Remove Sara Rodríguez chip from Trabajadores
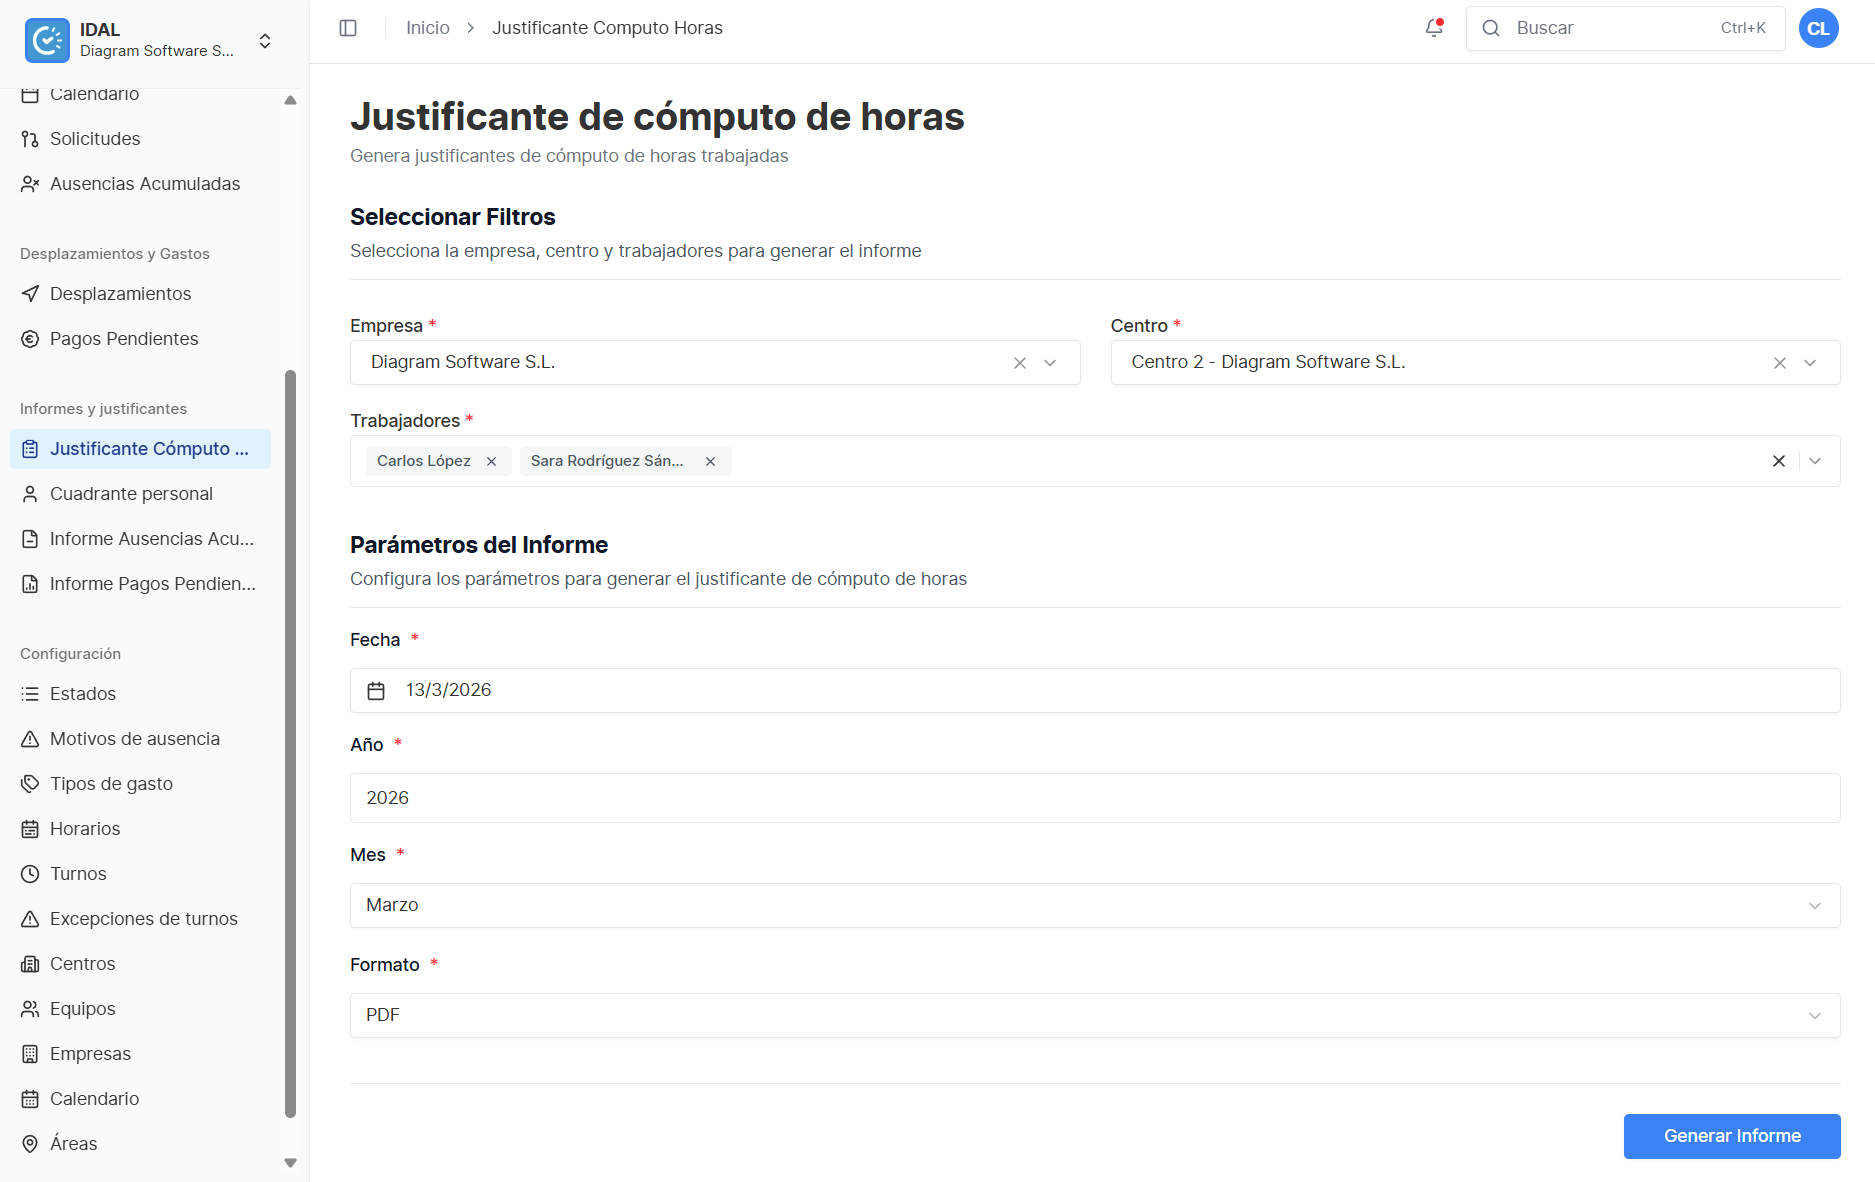This screenshot has height=1182, width=1875. [710, 461]
